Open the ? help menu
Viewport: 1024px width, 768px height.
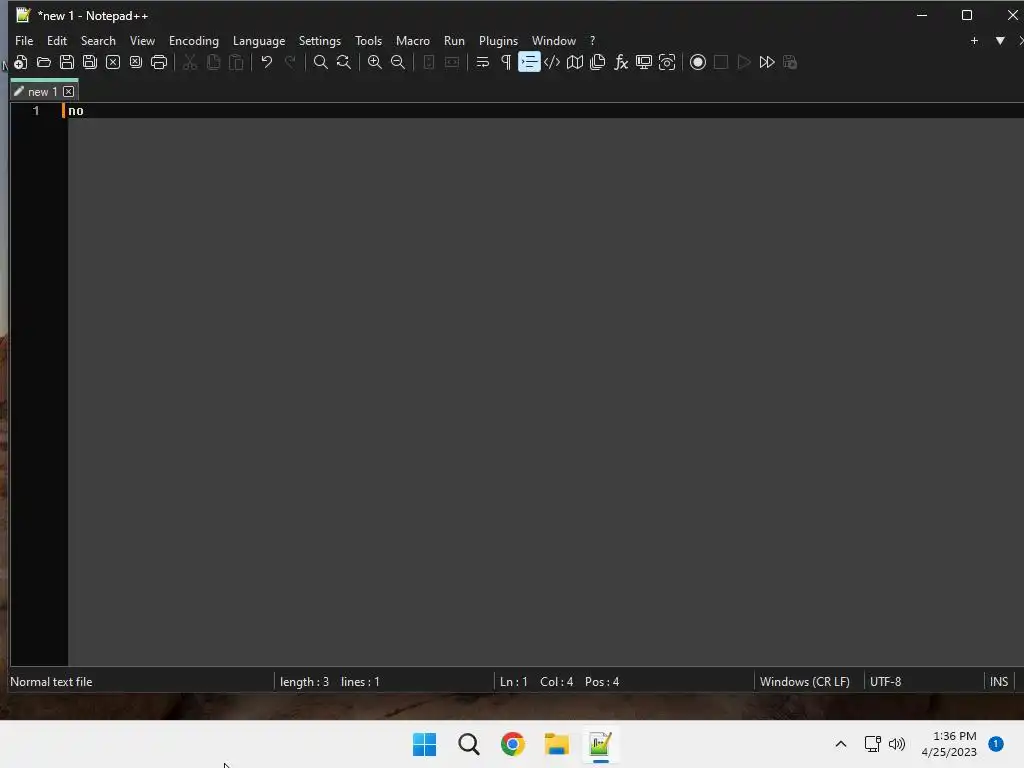[x=593, y=40]
